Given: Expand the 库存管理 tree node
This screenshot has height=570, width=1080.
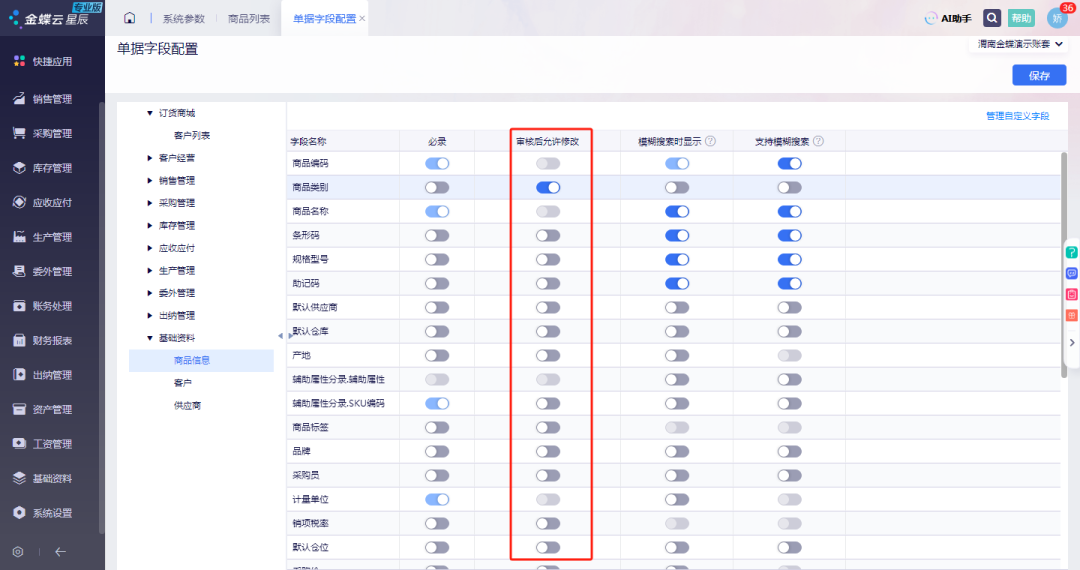Looking at the screenshot, I should [x=149, y=225].
